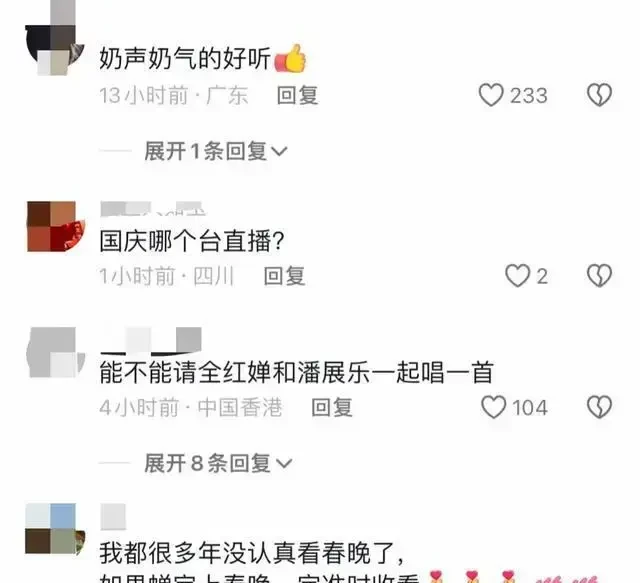Expand the 8 replies thread

click(x=218, y=463)
